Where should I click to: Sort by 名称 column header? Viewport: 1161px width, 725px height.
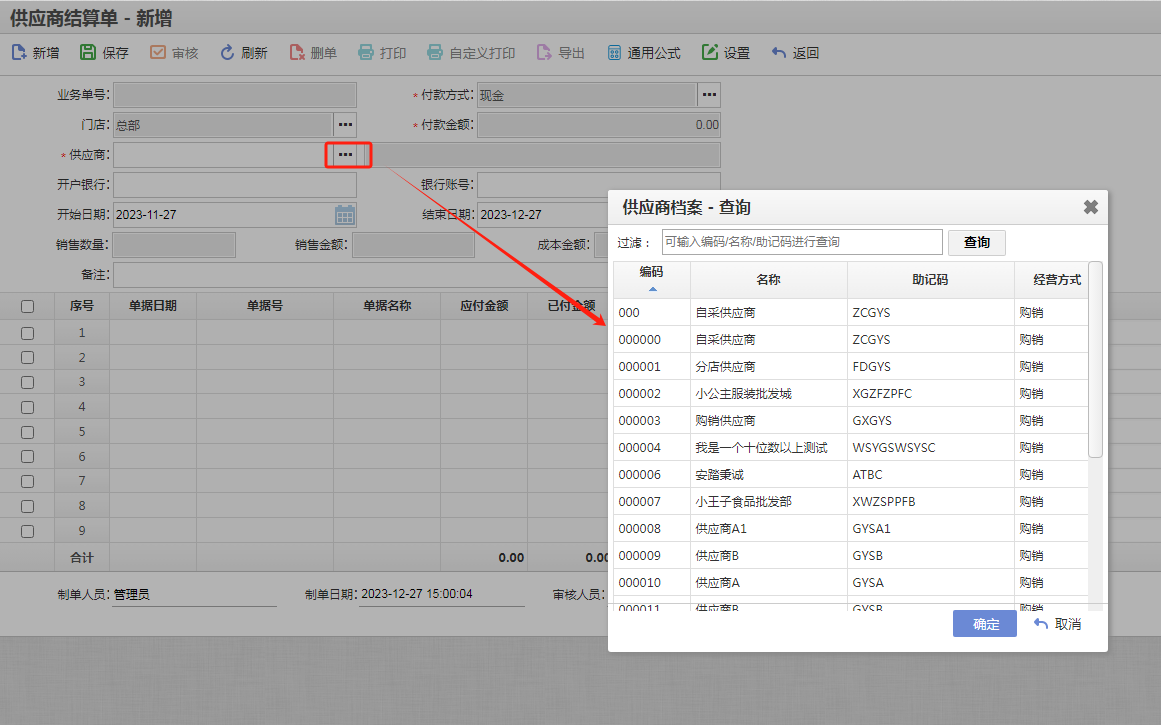point(769,280)
